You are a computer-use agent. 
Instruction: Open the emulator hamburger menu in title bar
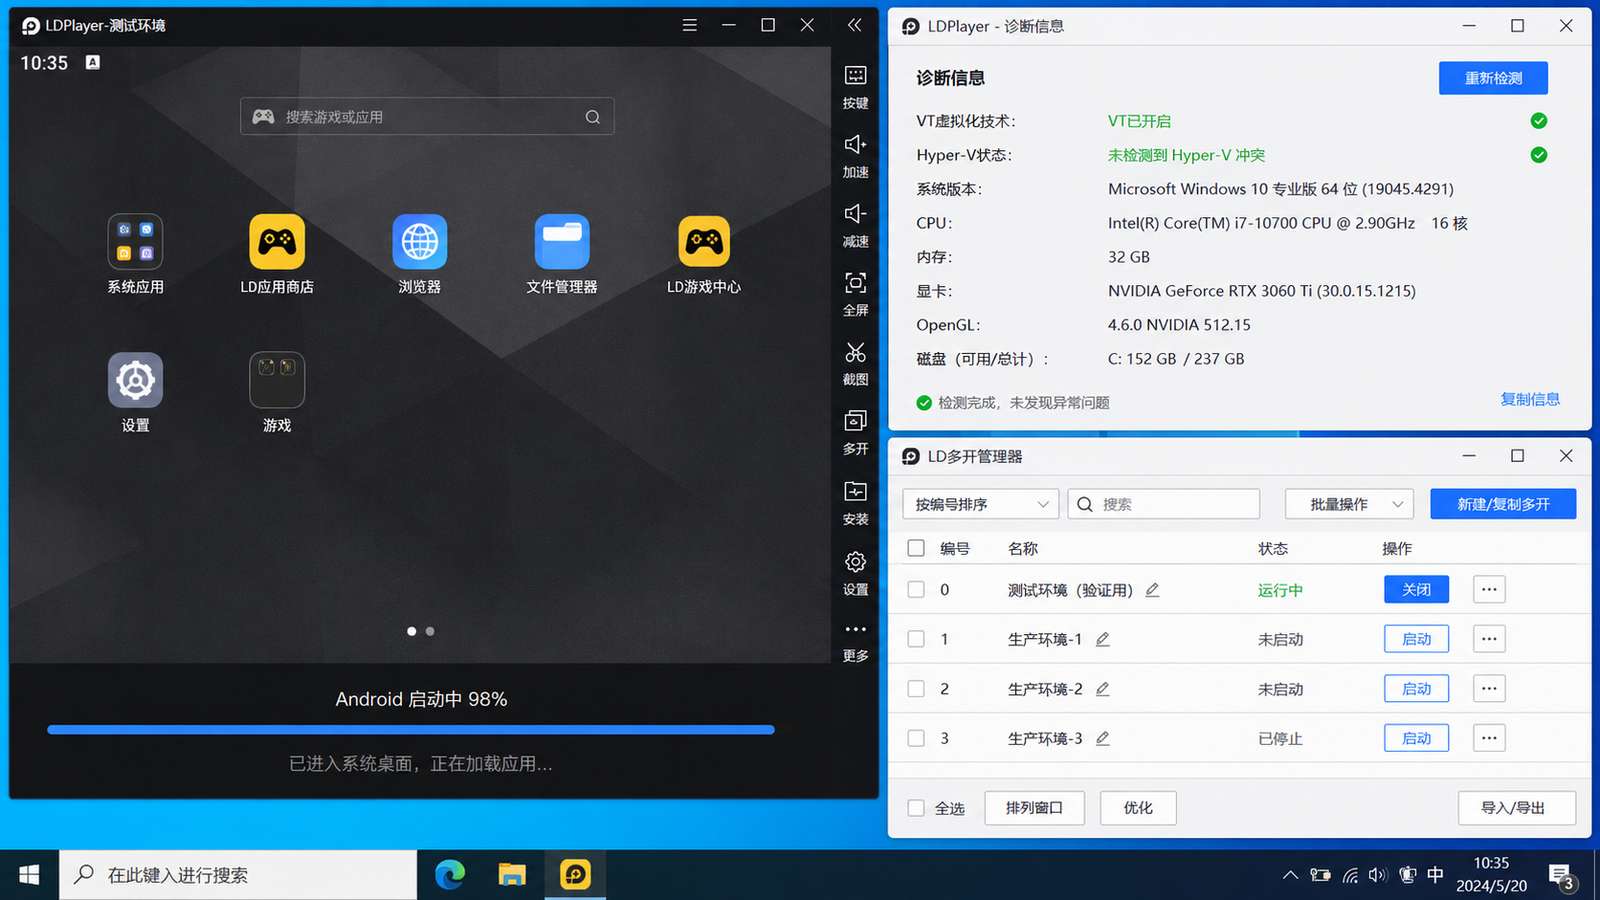(x=690, y=25)
